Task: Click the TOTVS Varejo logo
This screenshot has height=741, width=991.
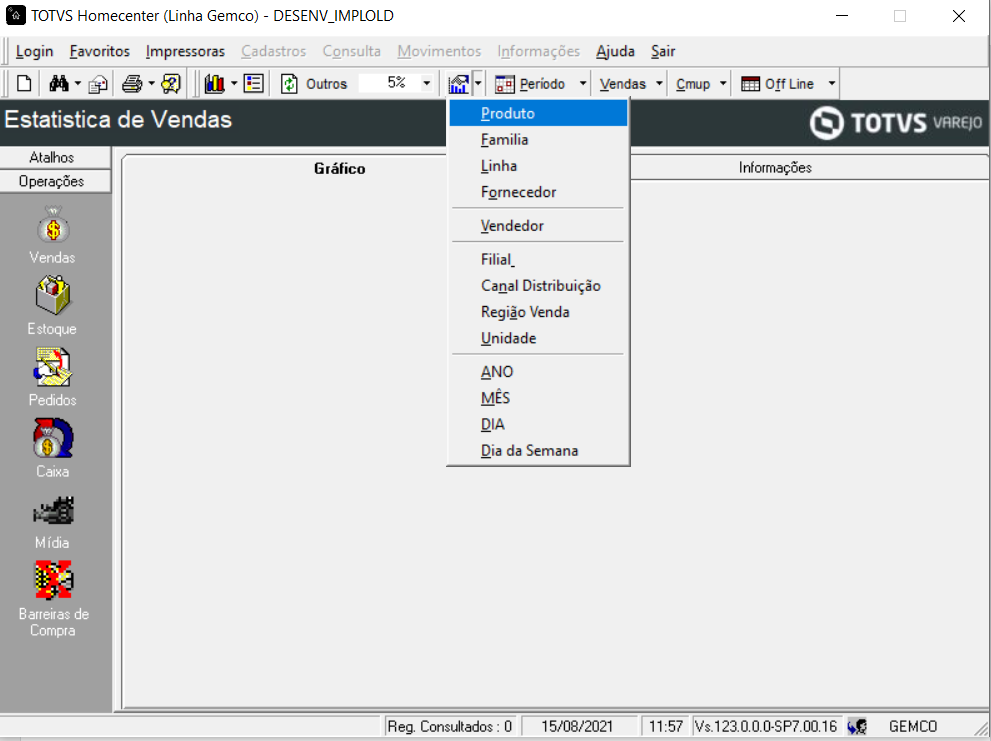Action: (x=896, y=123)
